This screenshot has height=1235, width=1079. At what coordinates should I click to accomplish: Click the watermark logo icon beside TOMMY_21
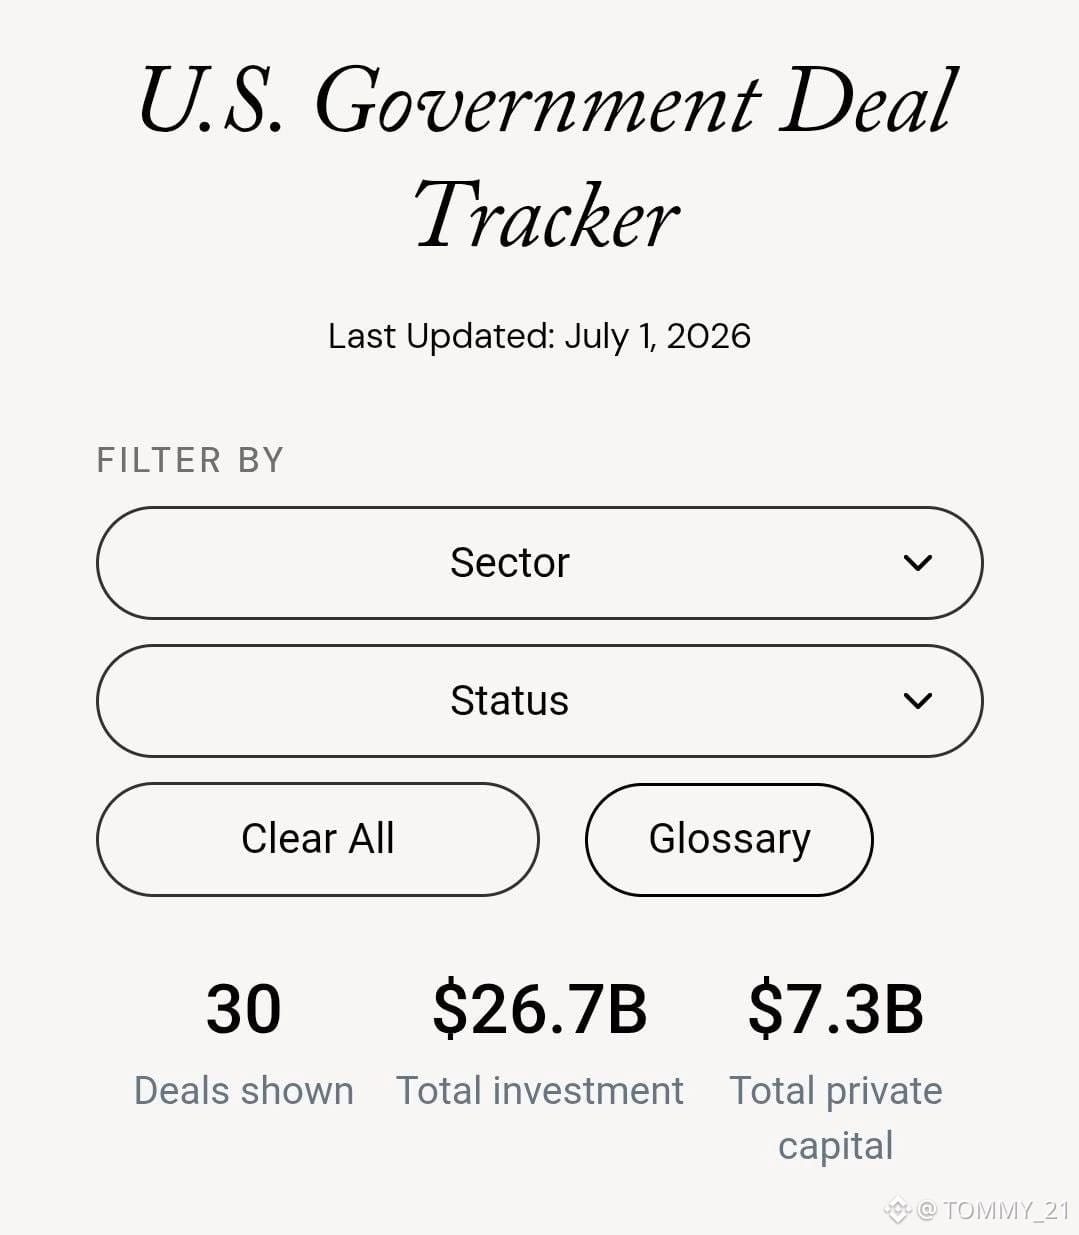pos(897,1210)
